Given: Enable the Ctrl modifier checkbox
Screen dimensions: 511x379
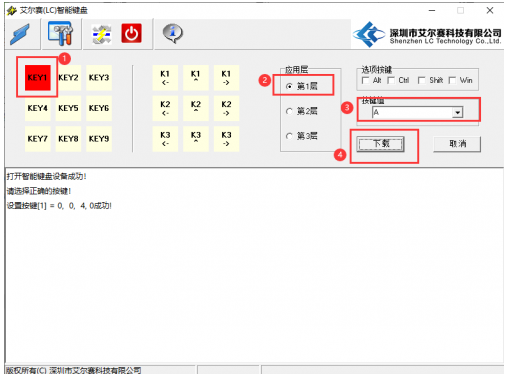Looking at the screenshot, I should tap(391, 80).
